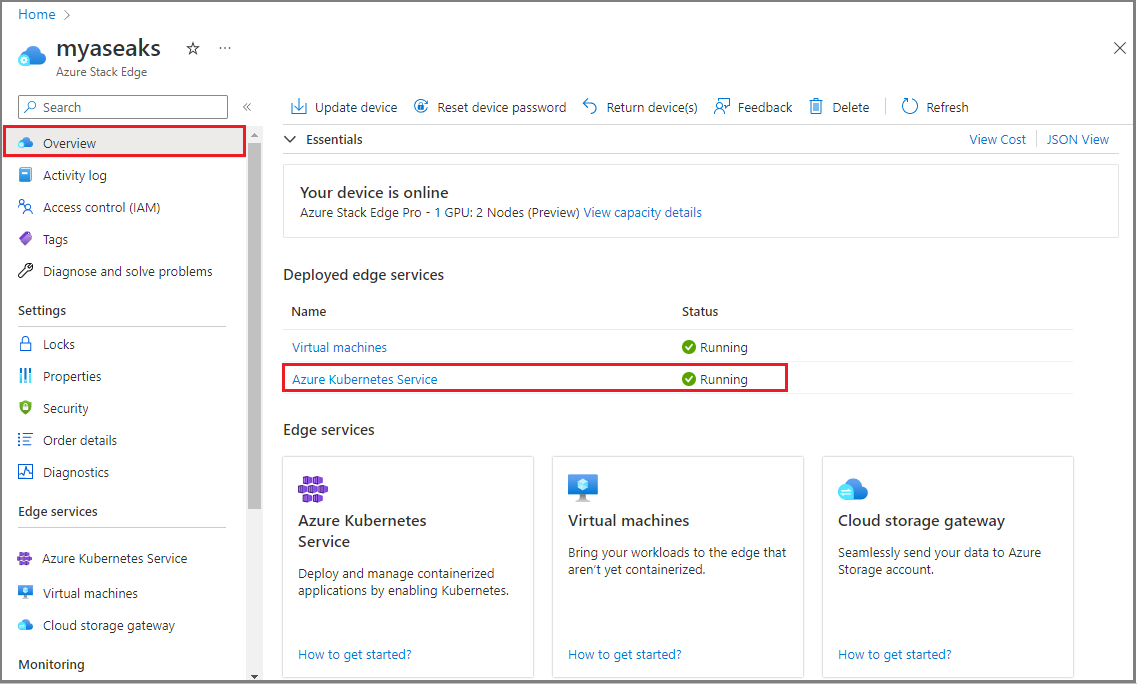Click inside the sidebar Search field

tap(122, 107)
